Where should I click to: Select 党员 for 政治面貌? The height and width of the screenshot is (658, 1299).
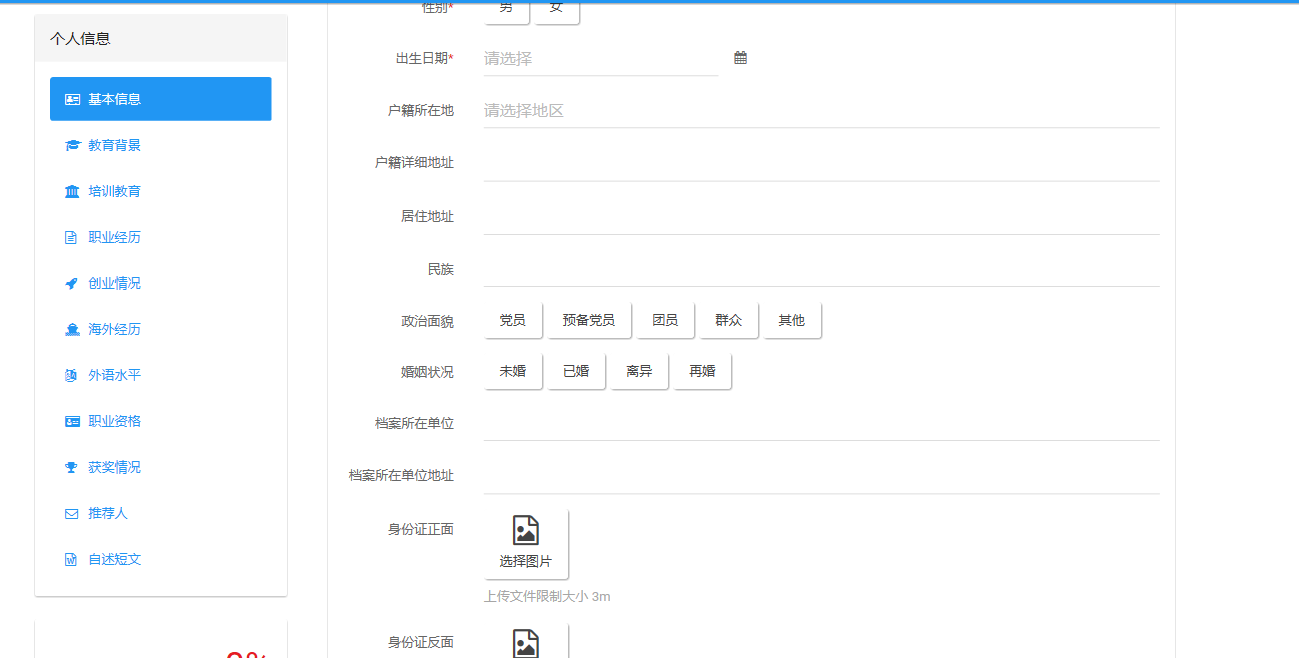pos(513,320)
